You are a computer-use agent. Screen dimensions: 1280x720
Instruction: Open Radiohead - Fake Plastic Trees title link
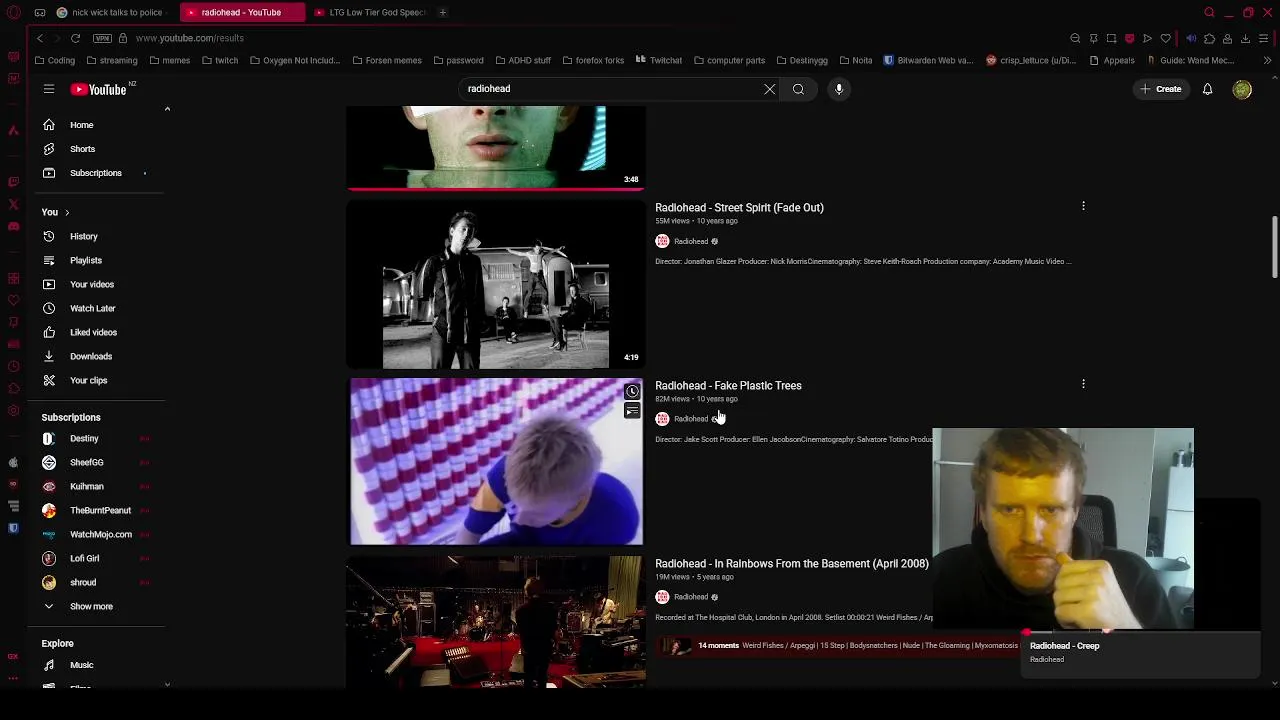[x=728, y=386]
